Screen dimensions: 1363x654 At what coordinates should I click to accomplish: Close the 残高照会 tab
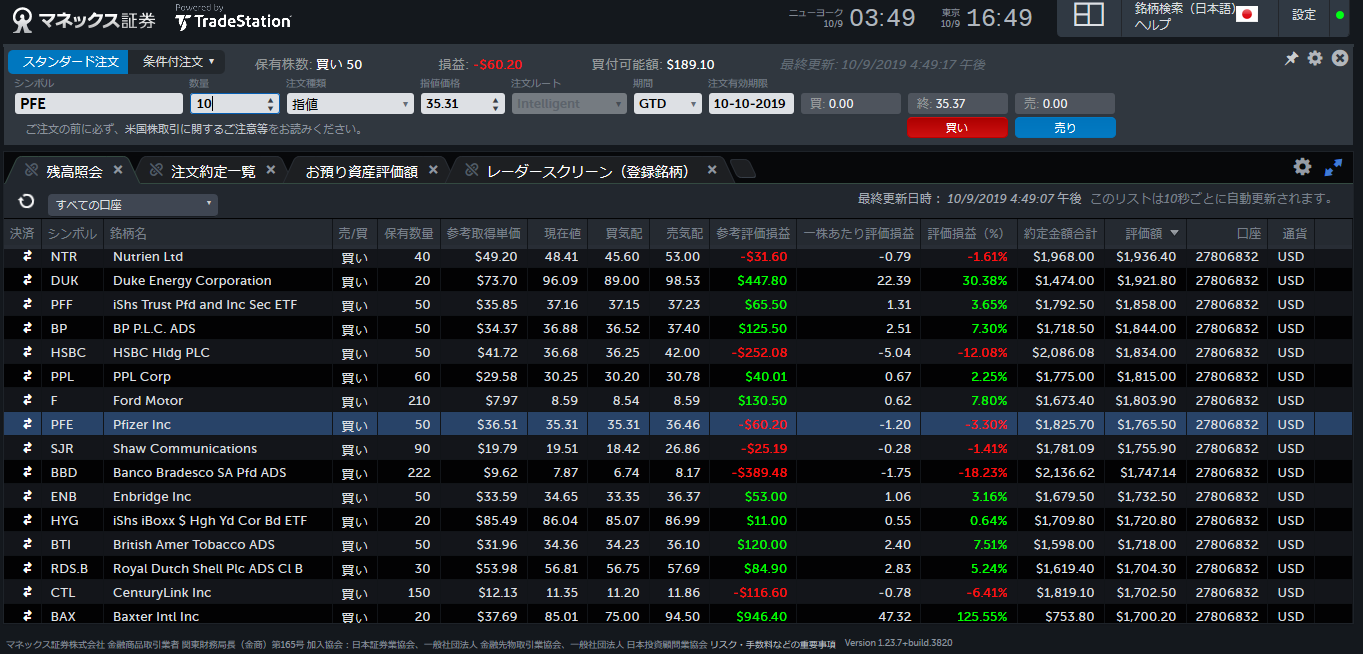click(x=118, y=170)
